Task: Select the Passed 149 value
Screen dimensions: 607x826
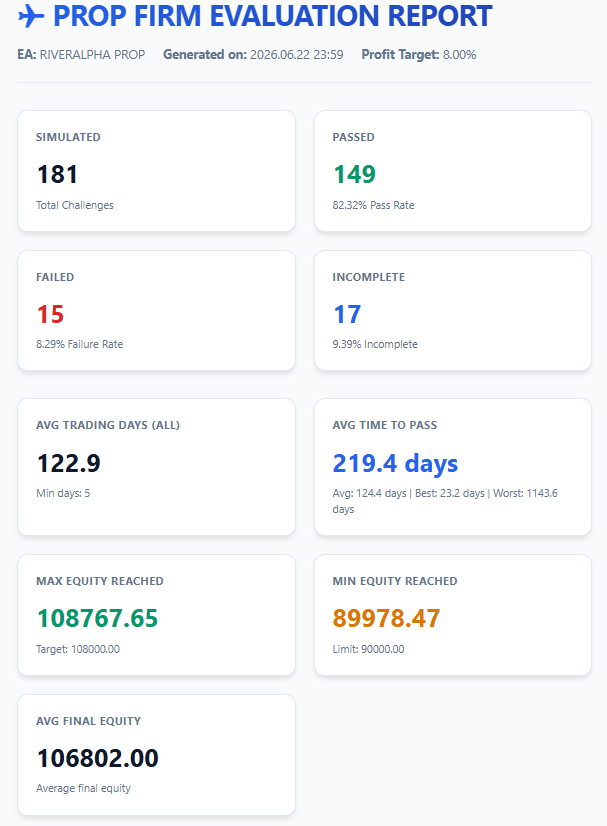Action: (x=355, y=174)
